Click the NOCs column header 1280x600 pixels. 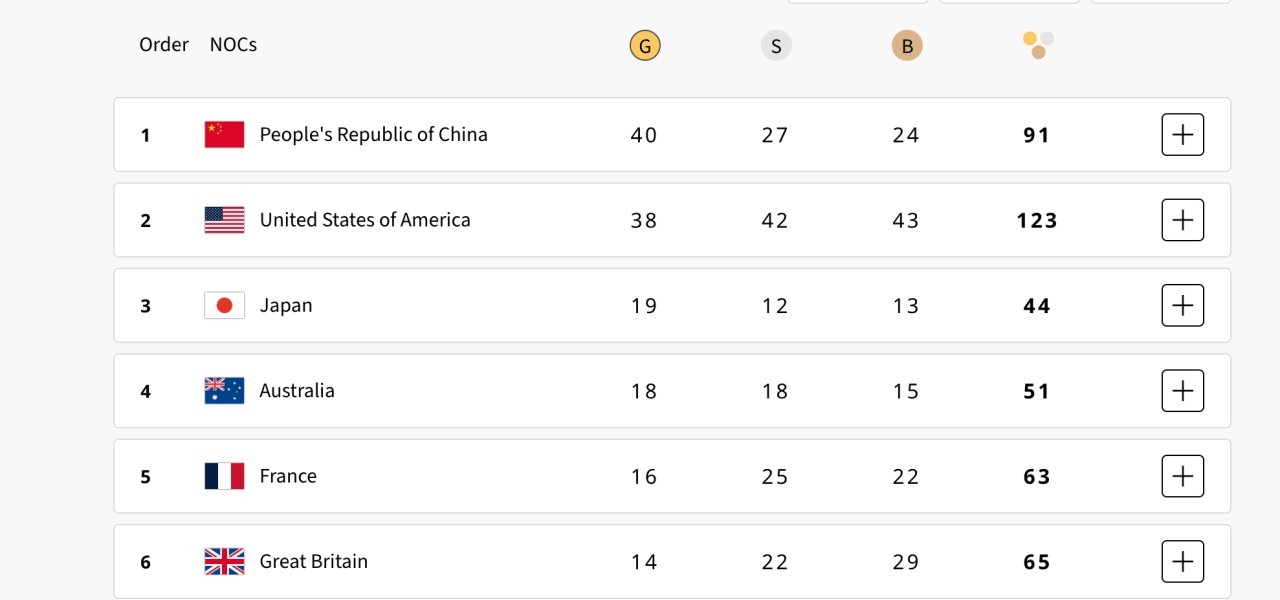point(233,45)
